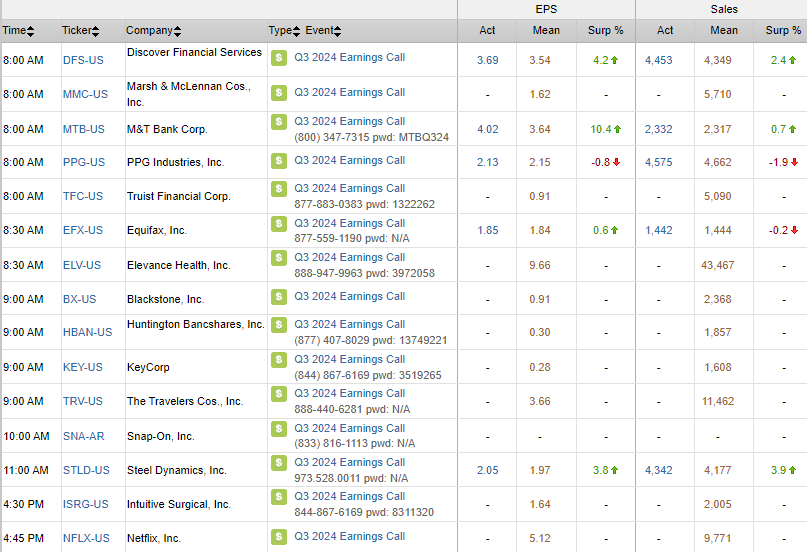Open Netflix Q3 2024 Earnings Call link
The image size is (807, 552).
point(349,536)
